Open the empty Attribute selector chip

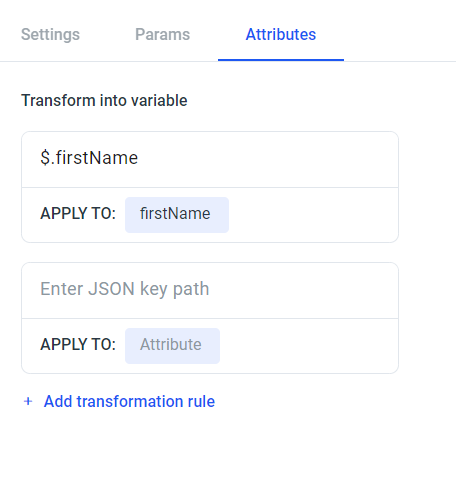pos(172,346)
